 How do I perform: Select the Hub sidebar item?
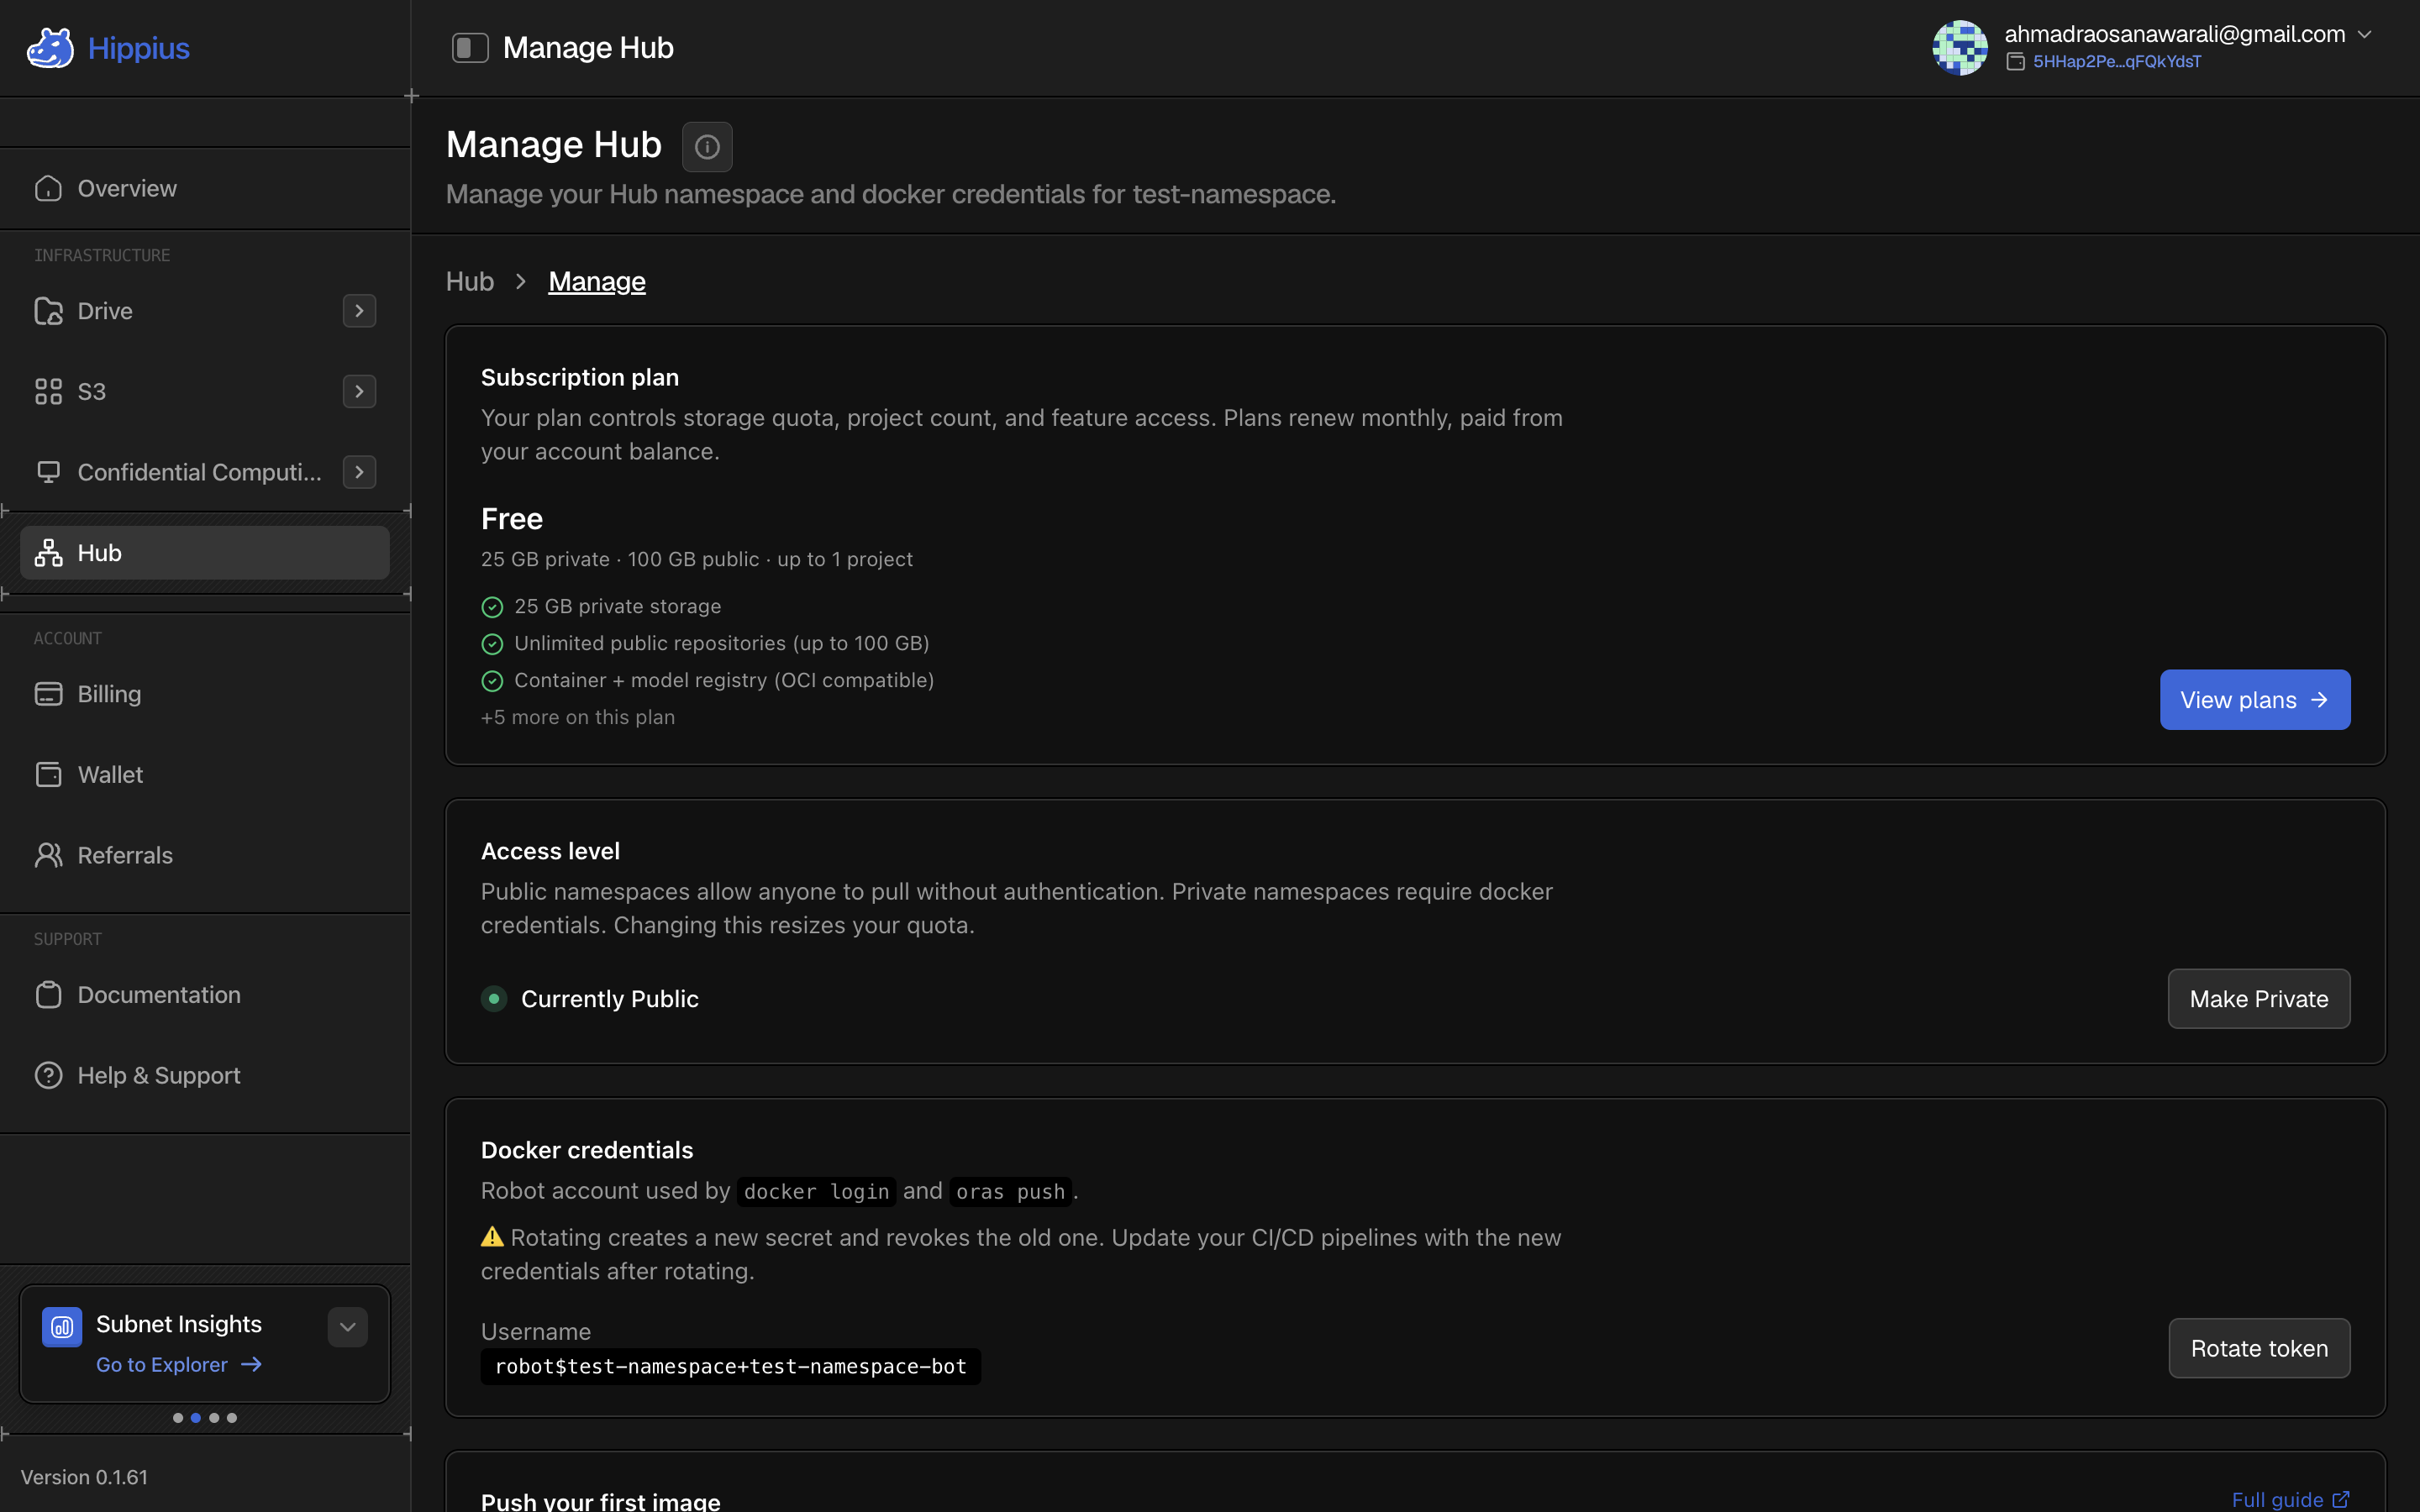pos(205,553)
